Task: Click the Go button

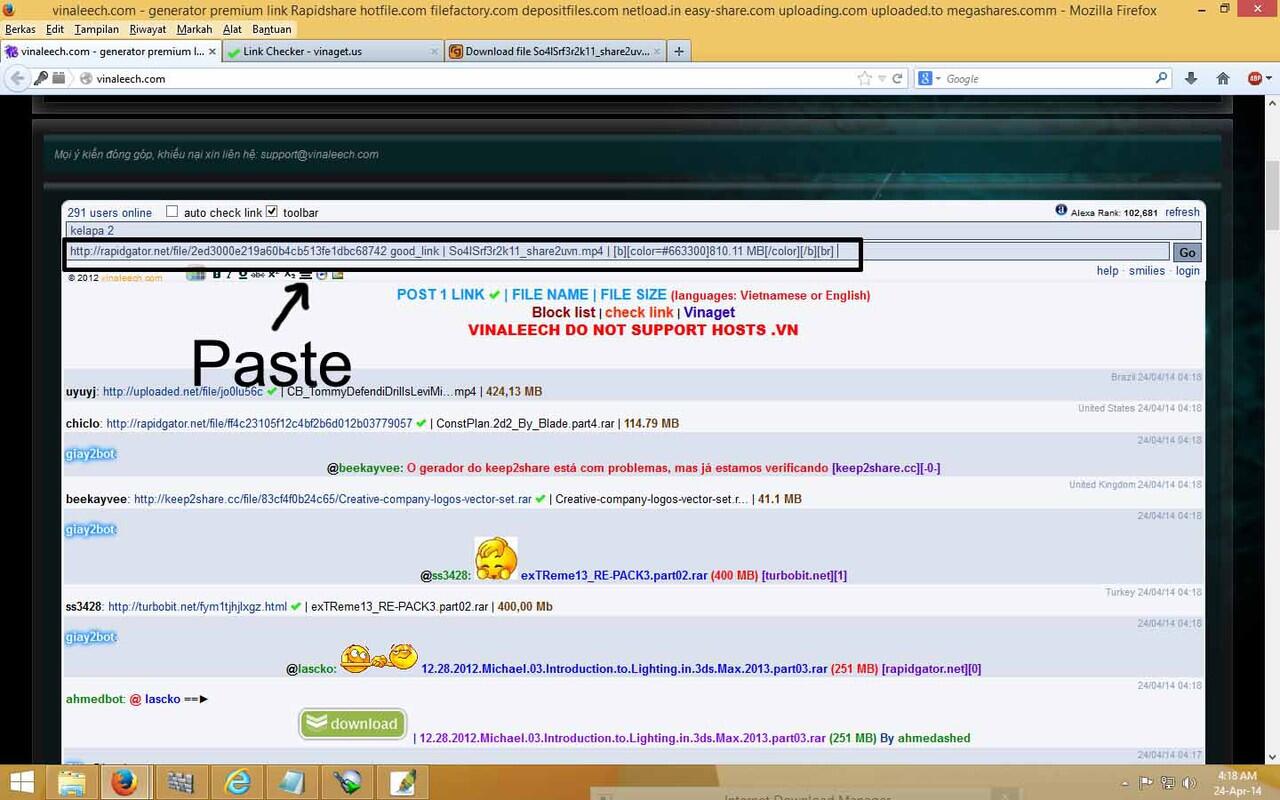Action: (1186, 252)
